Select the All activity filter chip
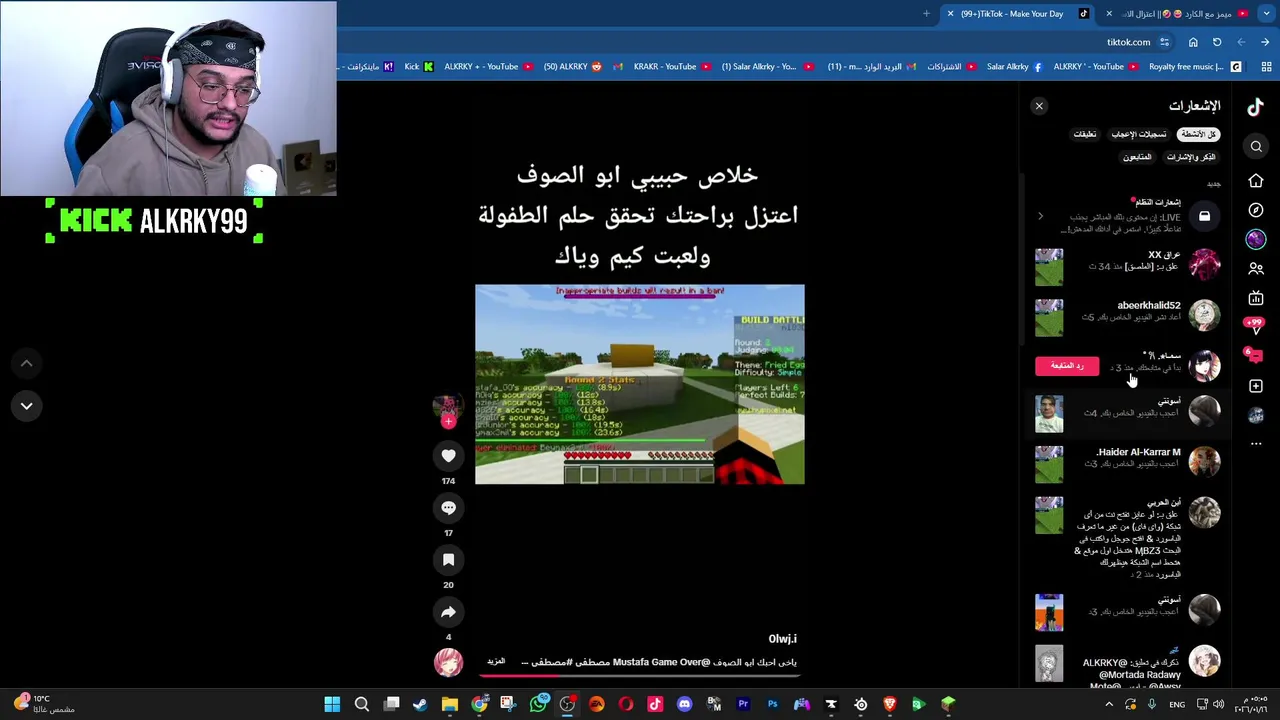Viewport: 1280px width, 720px height. click(x=1198, y=134)
